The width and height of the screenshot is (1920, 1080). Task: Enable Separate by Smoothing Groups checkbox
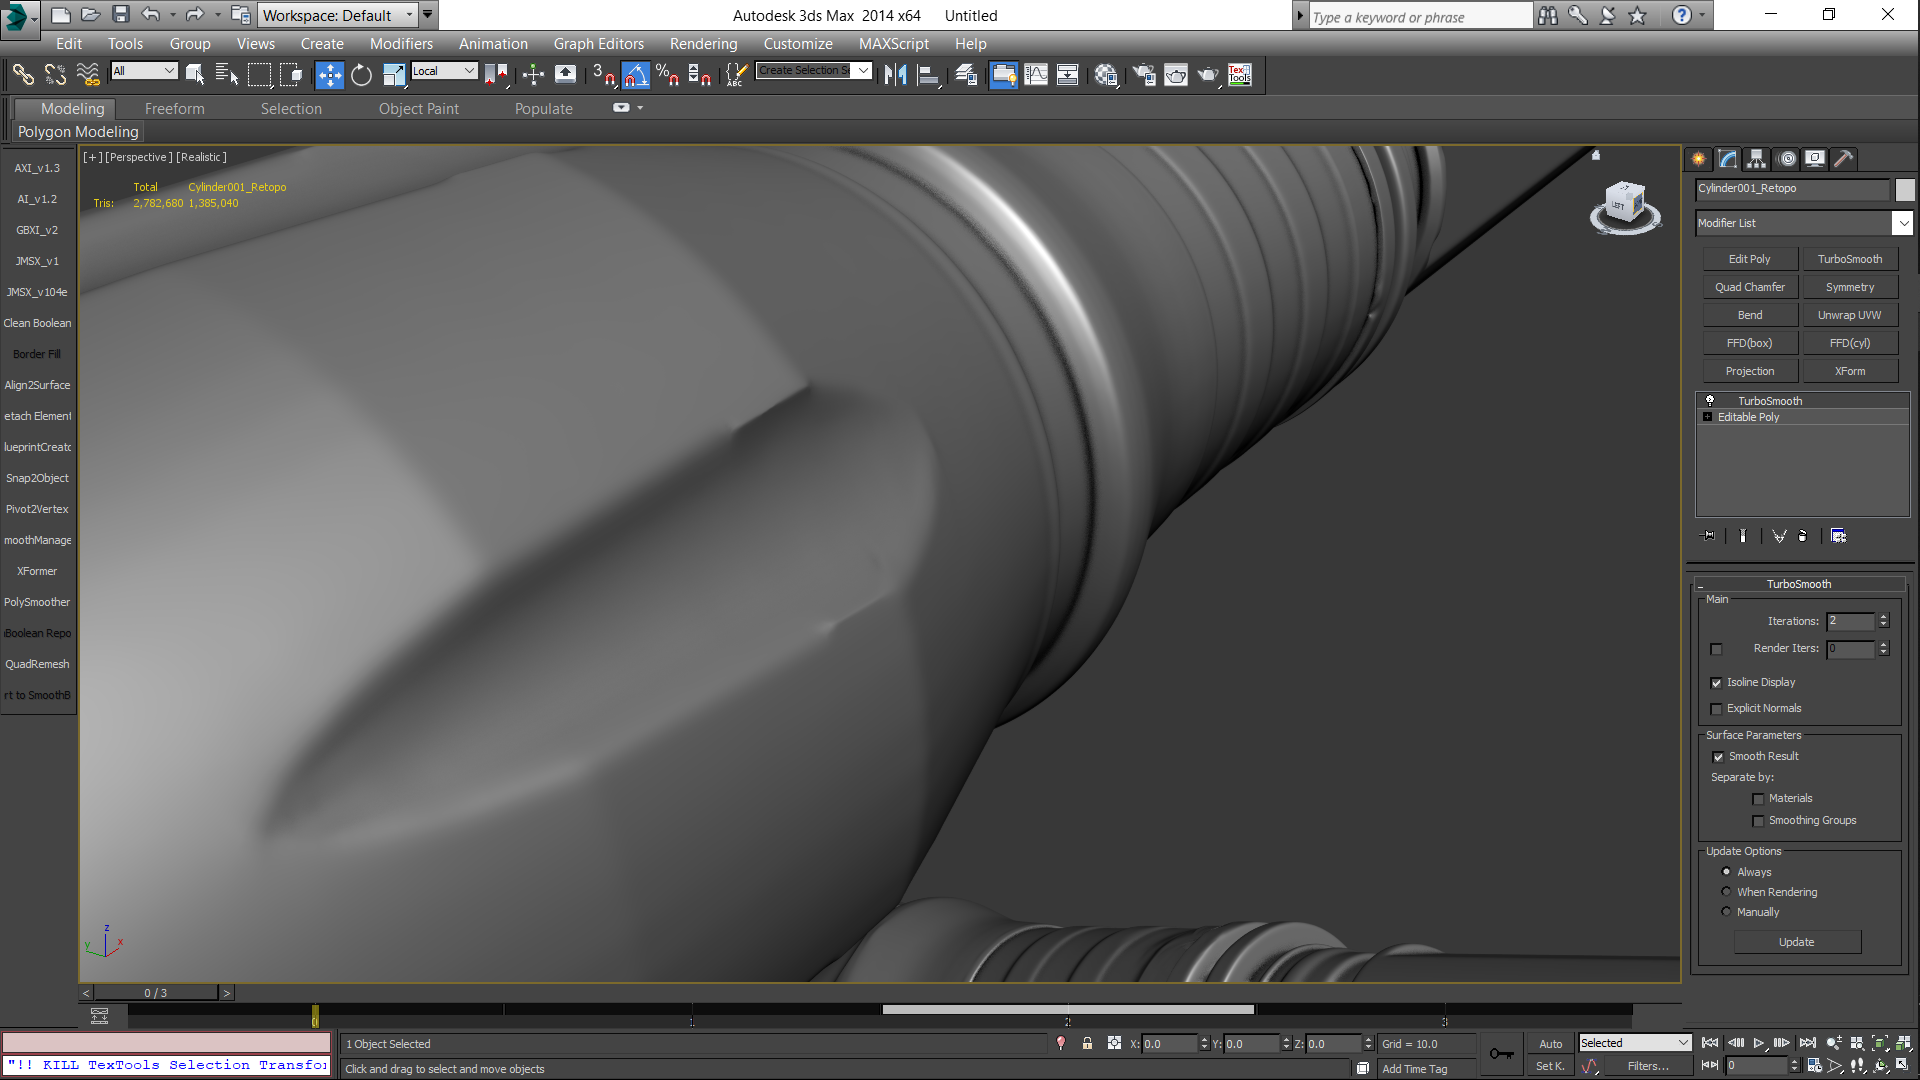pos(1758,821)
